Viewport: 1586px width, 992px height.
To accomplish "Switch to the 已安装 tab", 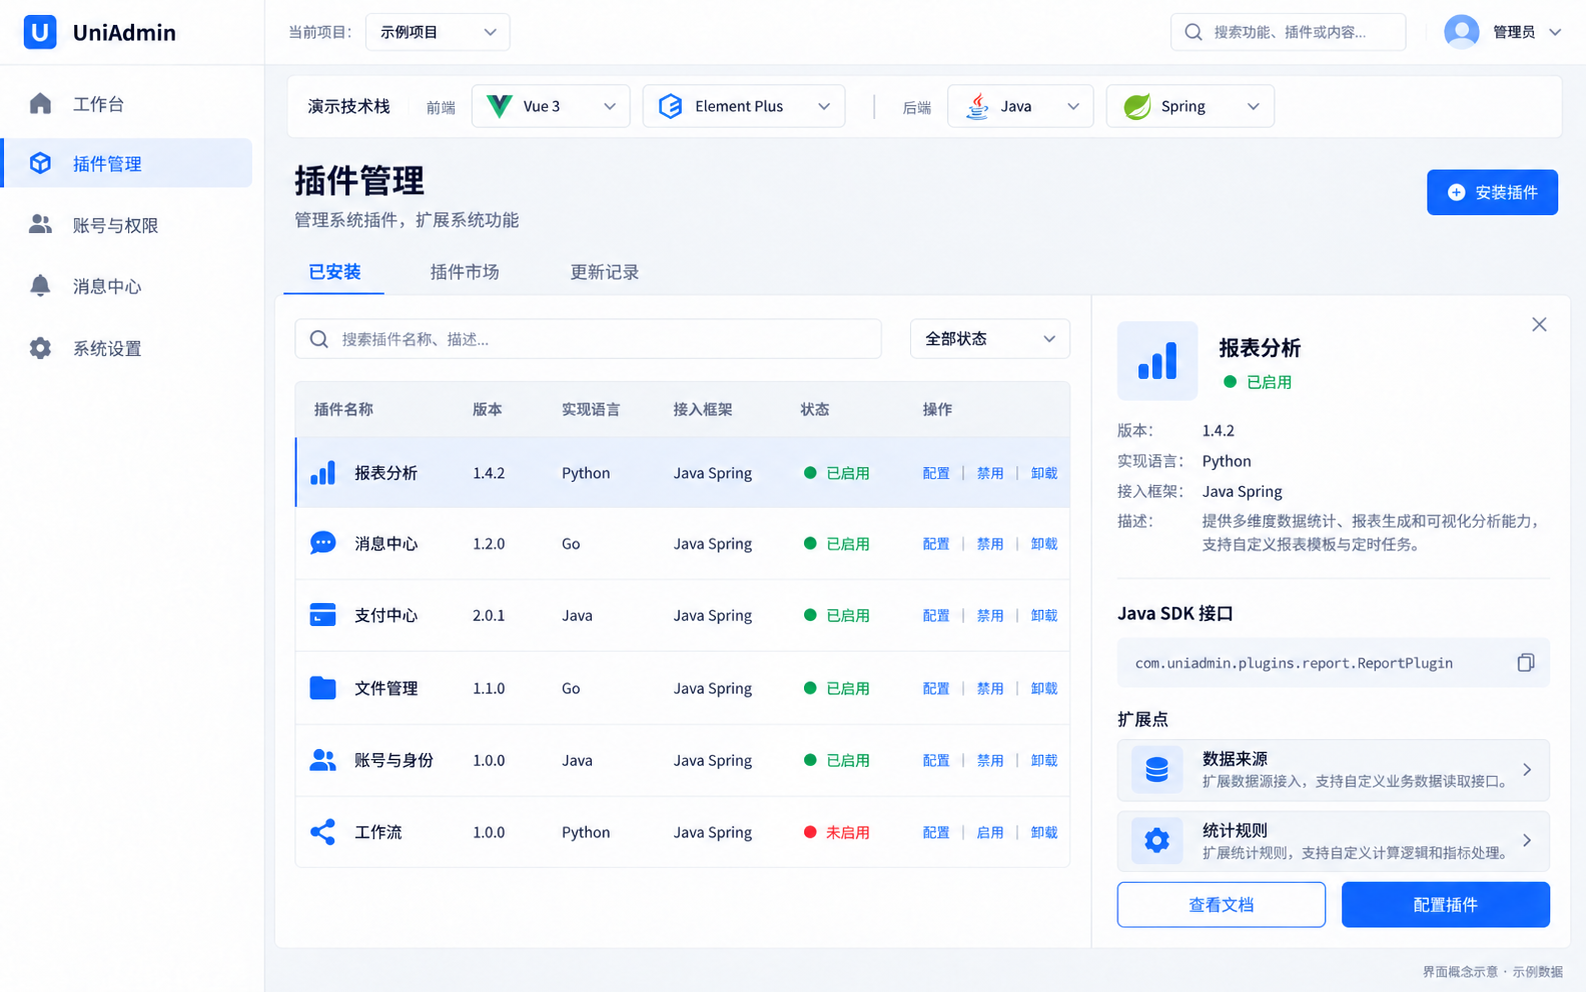I will pos(334,272).
